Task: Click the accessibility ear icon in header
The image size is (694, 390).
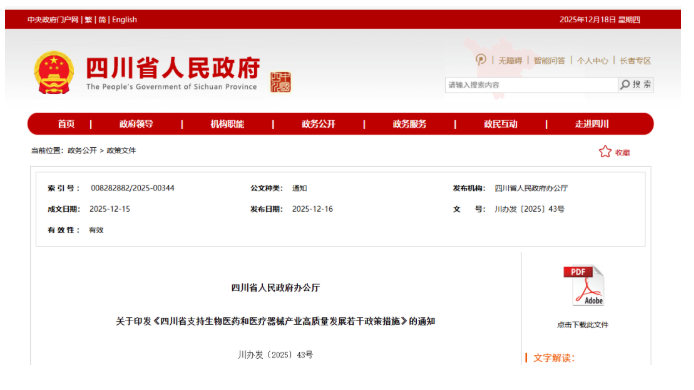Action: (x=481, y=60)
